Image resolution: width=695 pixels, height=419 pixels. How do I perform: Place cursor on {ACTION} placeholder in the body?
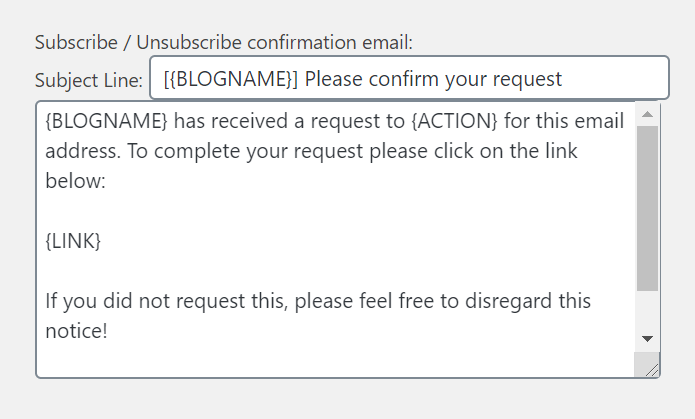[454, 121]
